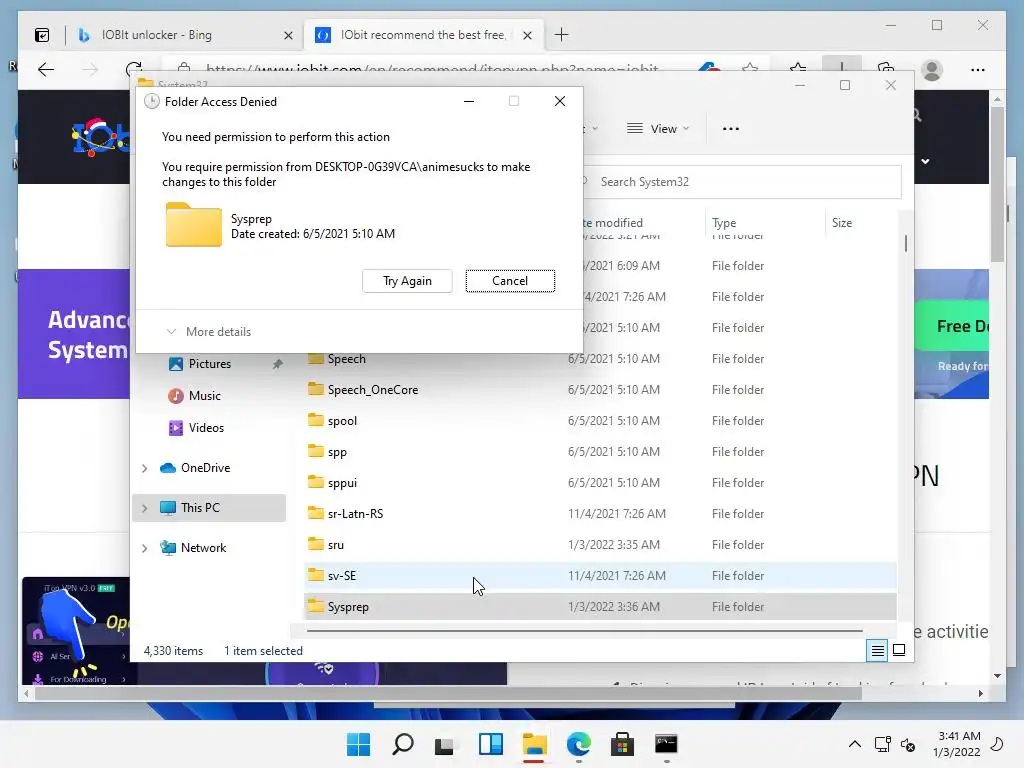Select OneDrive in navigation pane

[x=205, y=468]
